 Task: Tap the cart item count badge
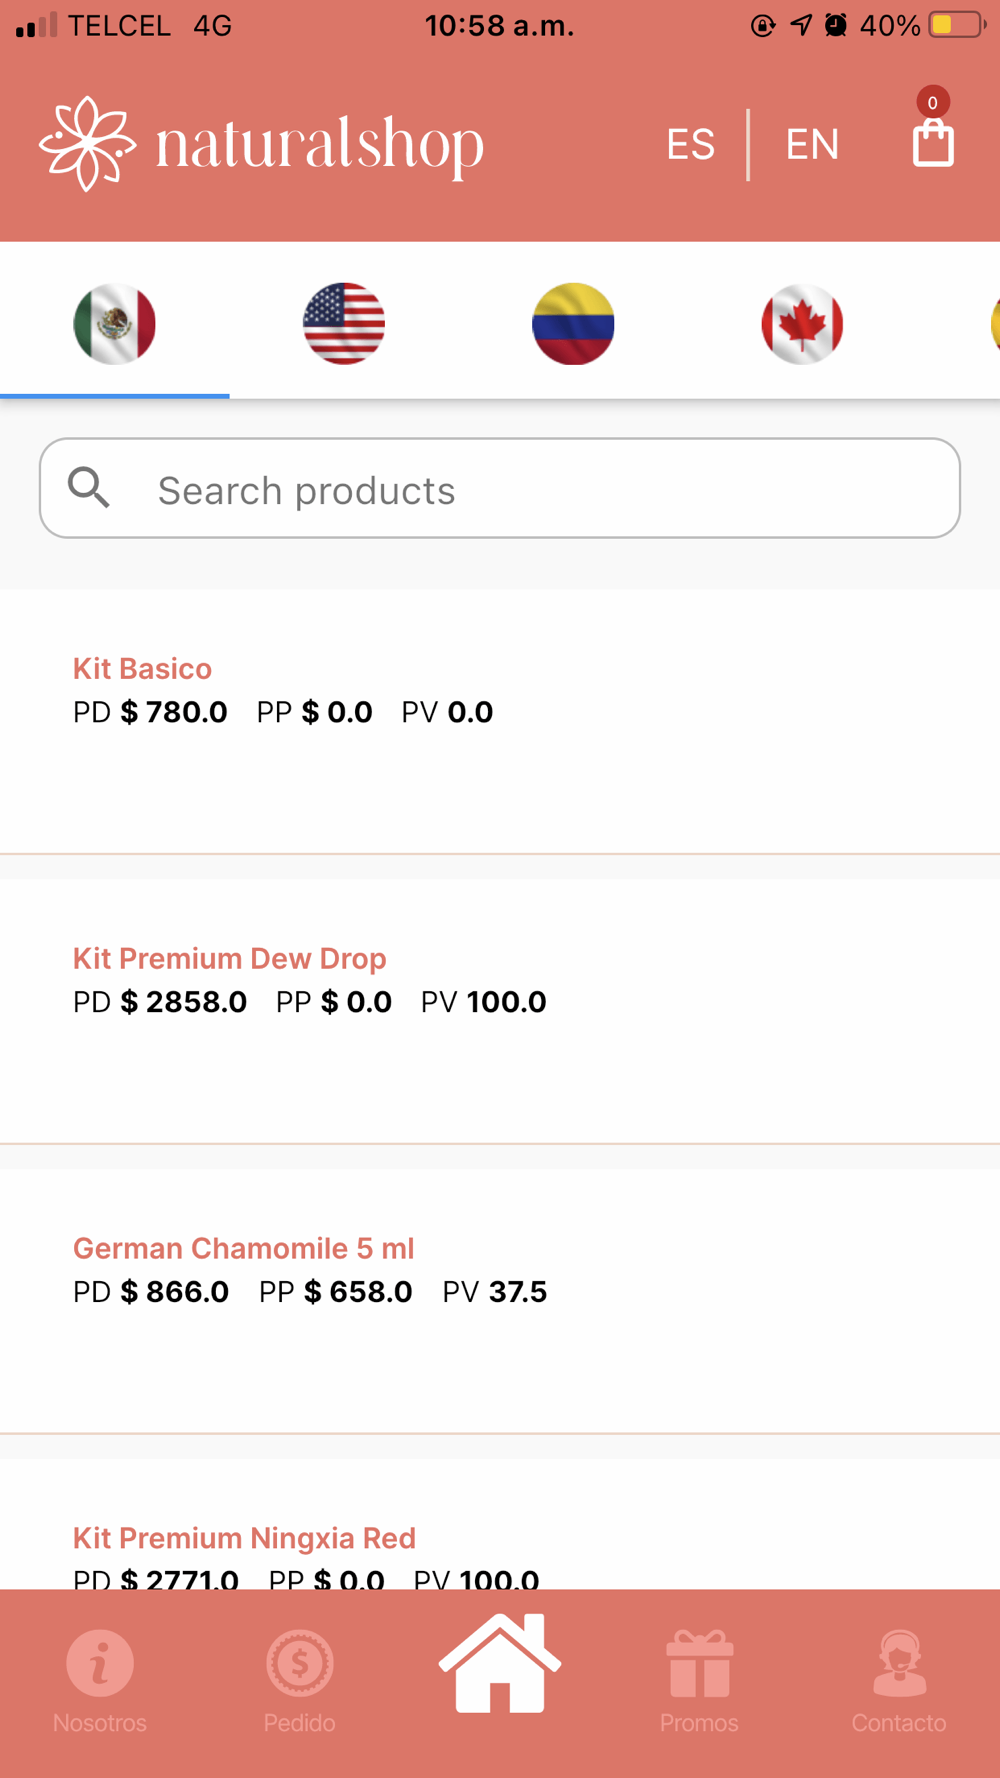932,102
